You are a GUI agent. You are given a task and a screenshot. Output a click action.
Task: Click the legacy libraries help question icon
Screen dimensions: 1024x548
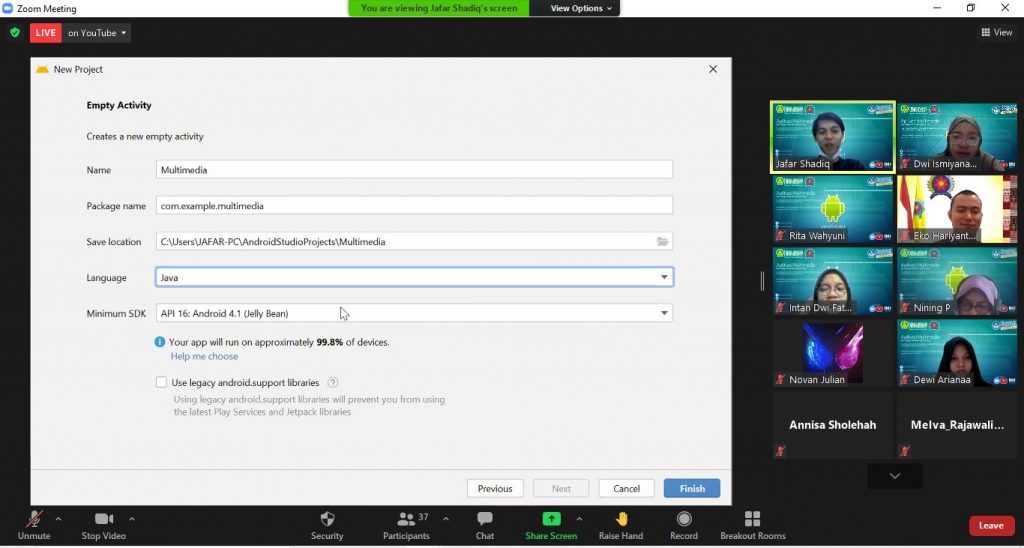[333, 383]
